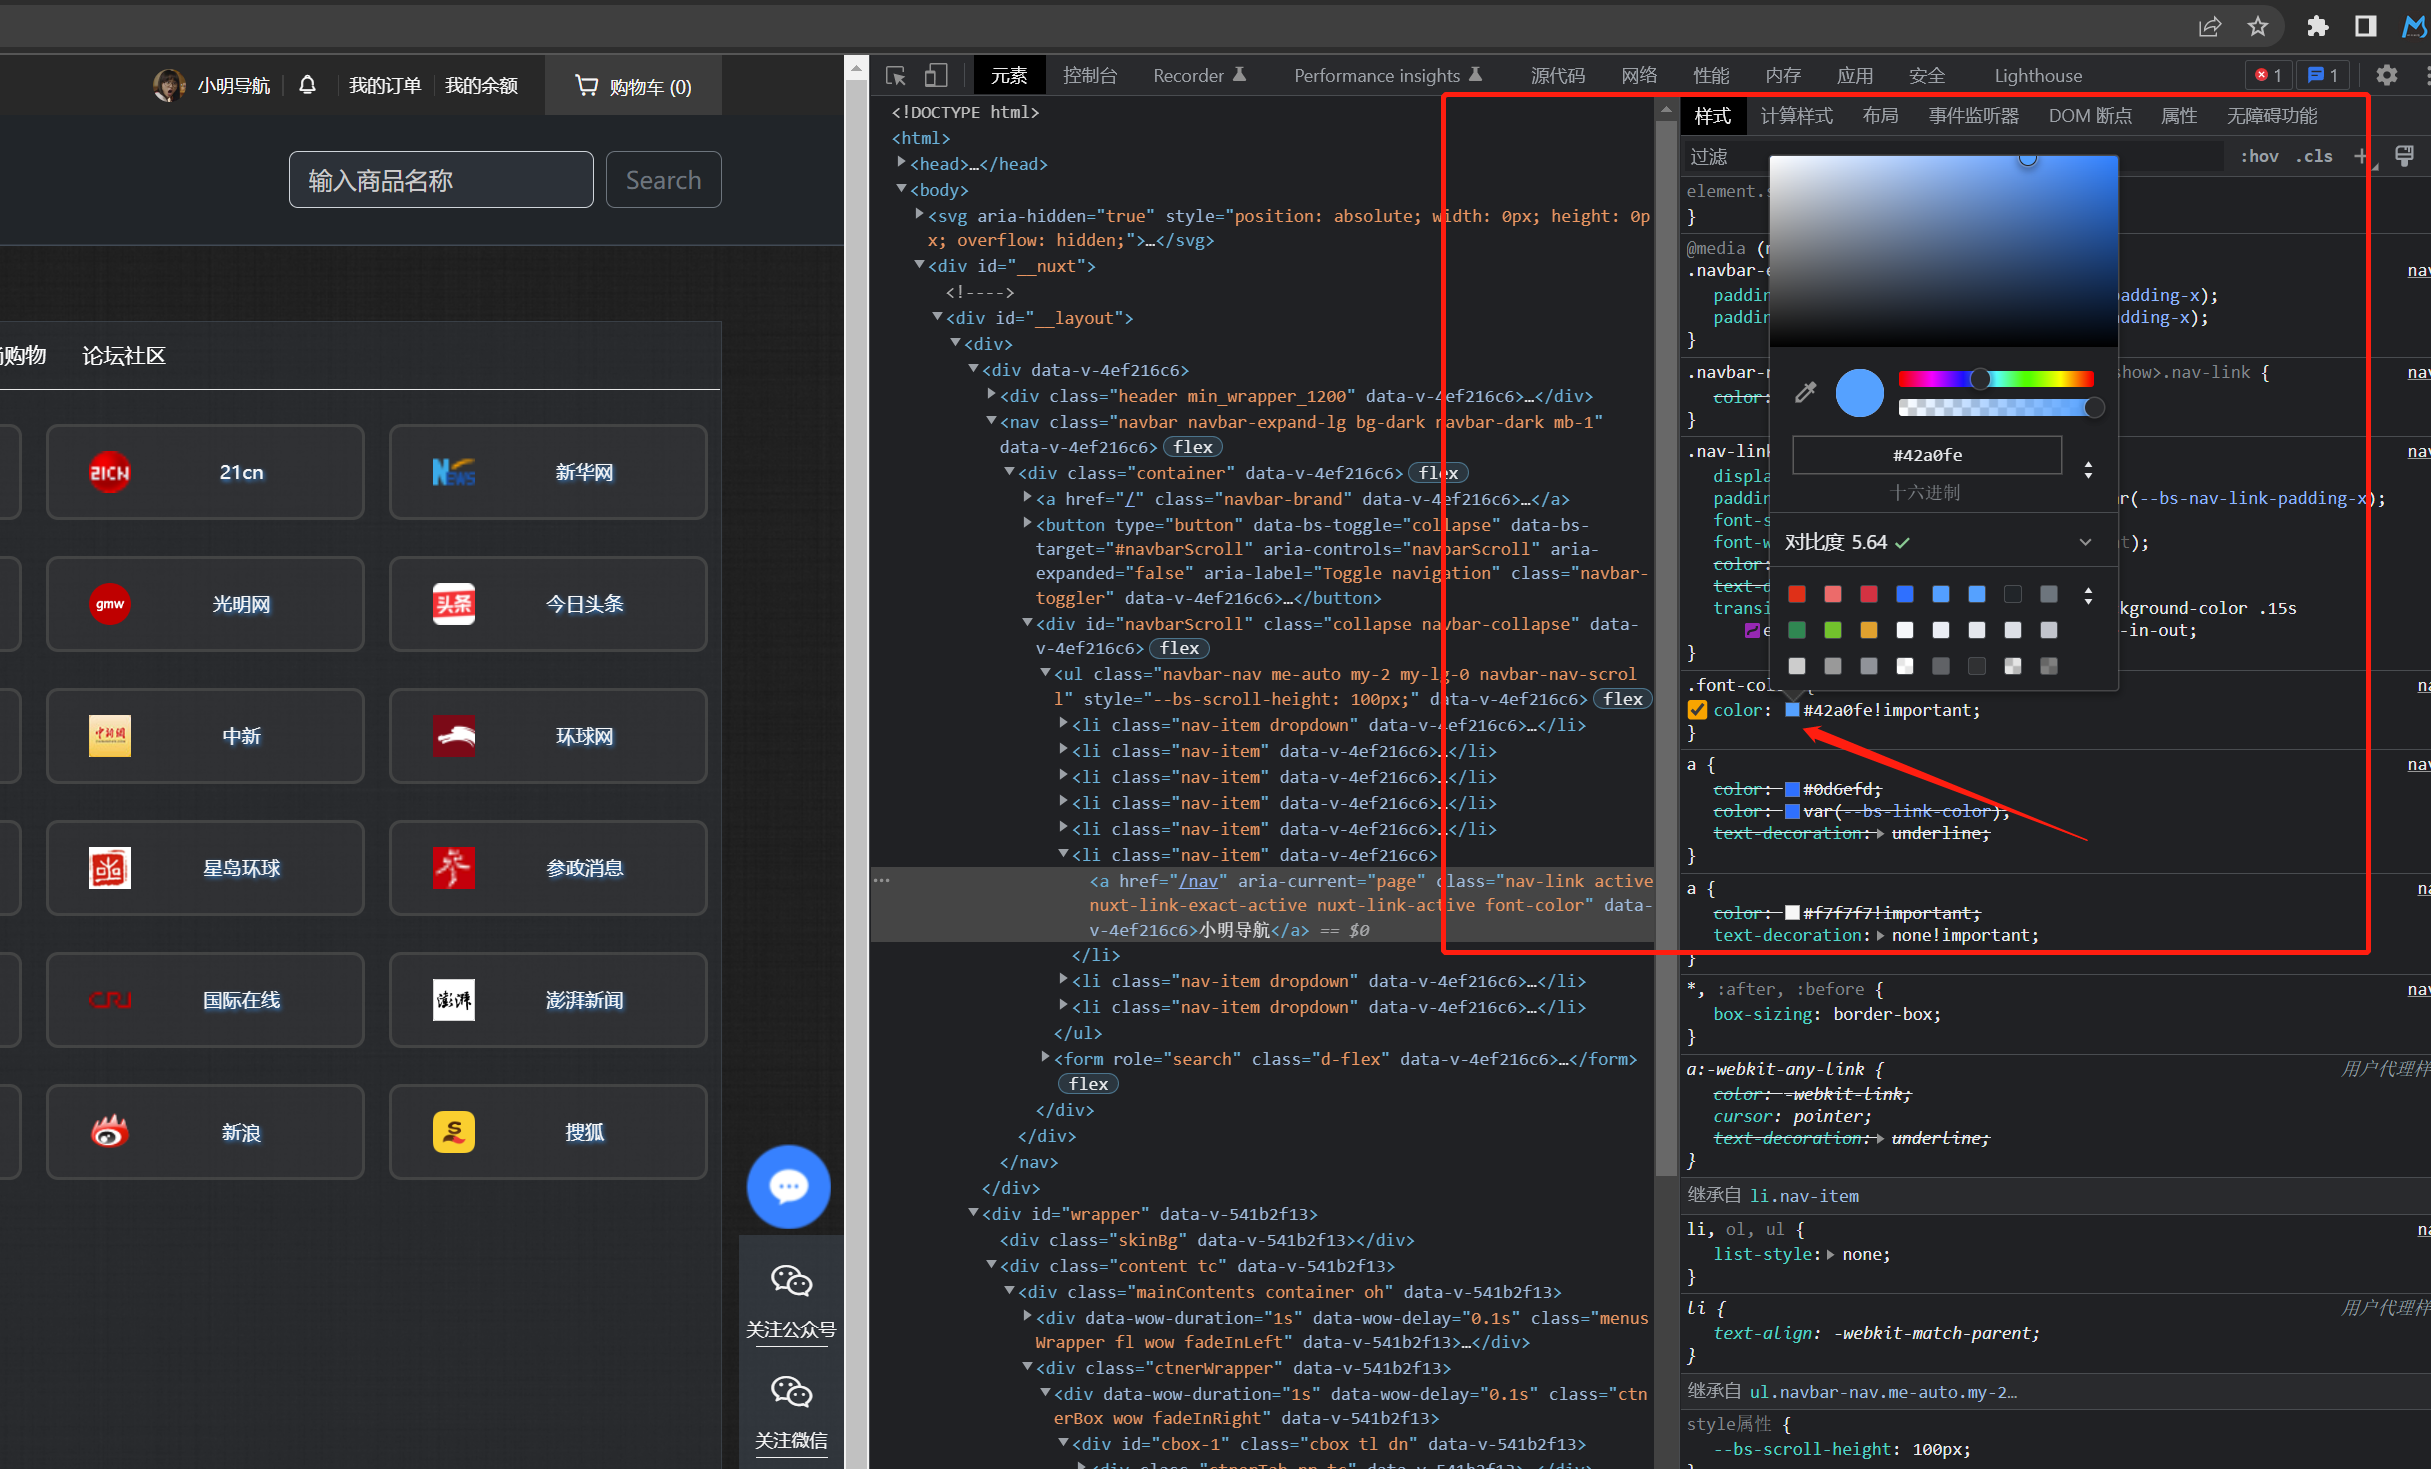Open the 澎湃新闻 site card
This screenshot has height=1469, width=2431.
(548, 1000)
